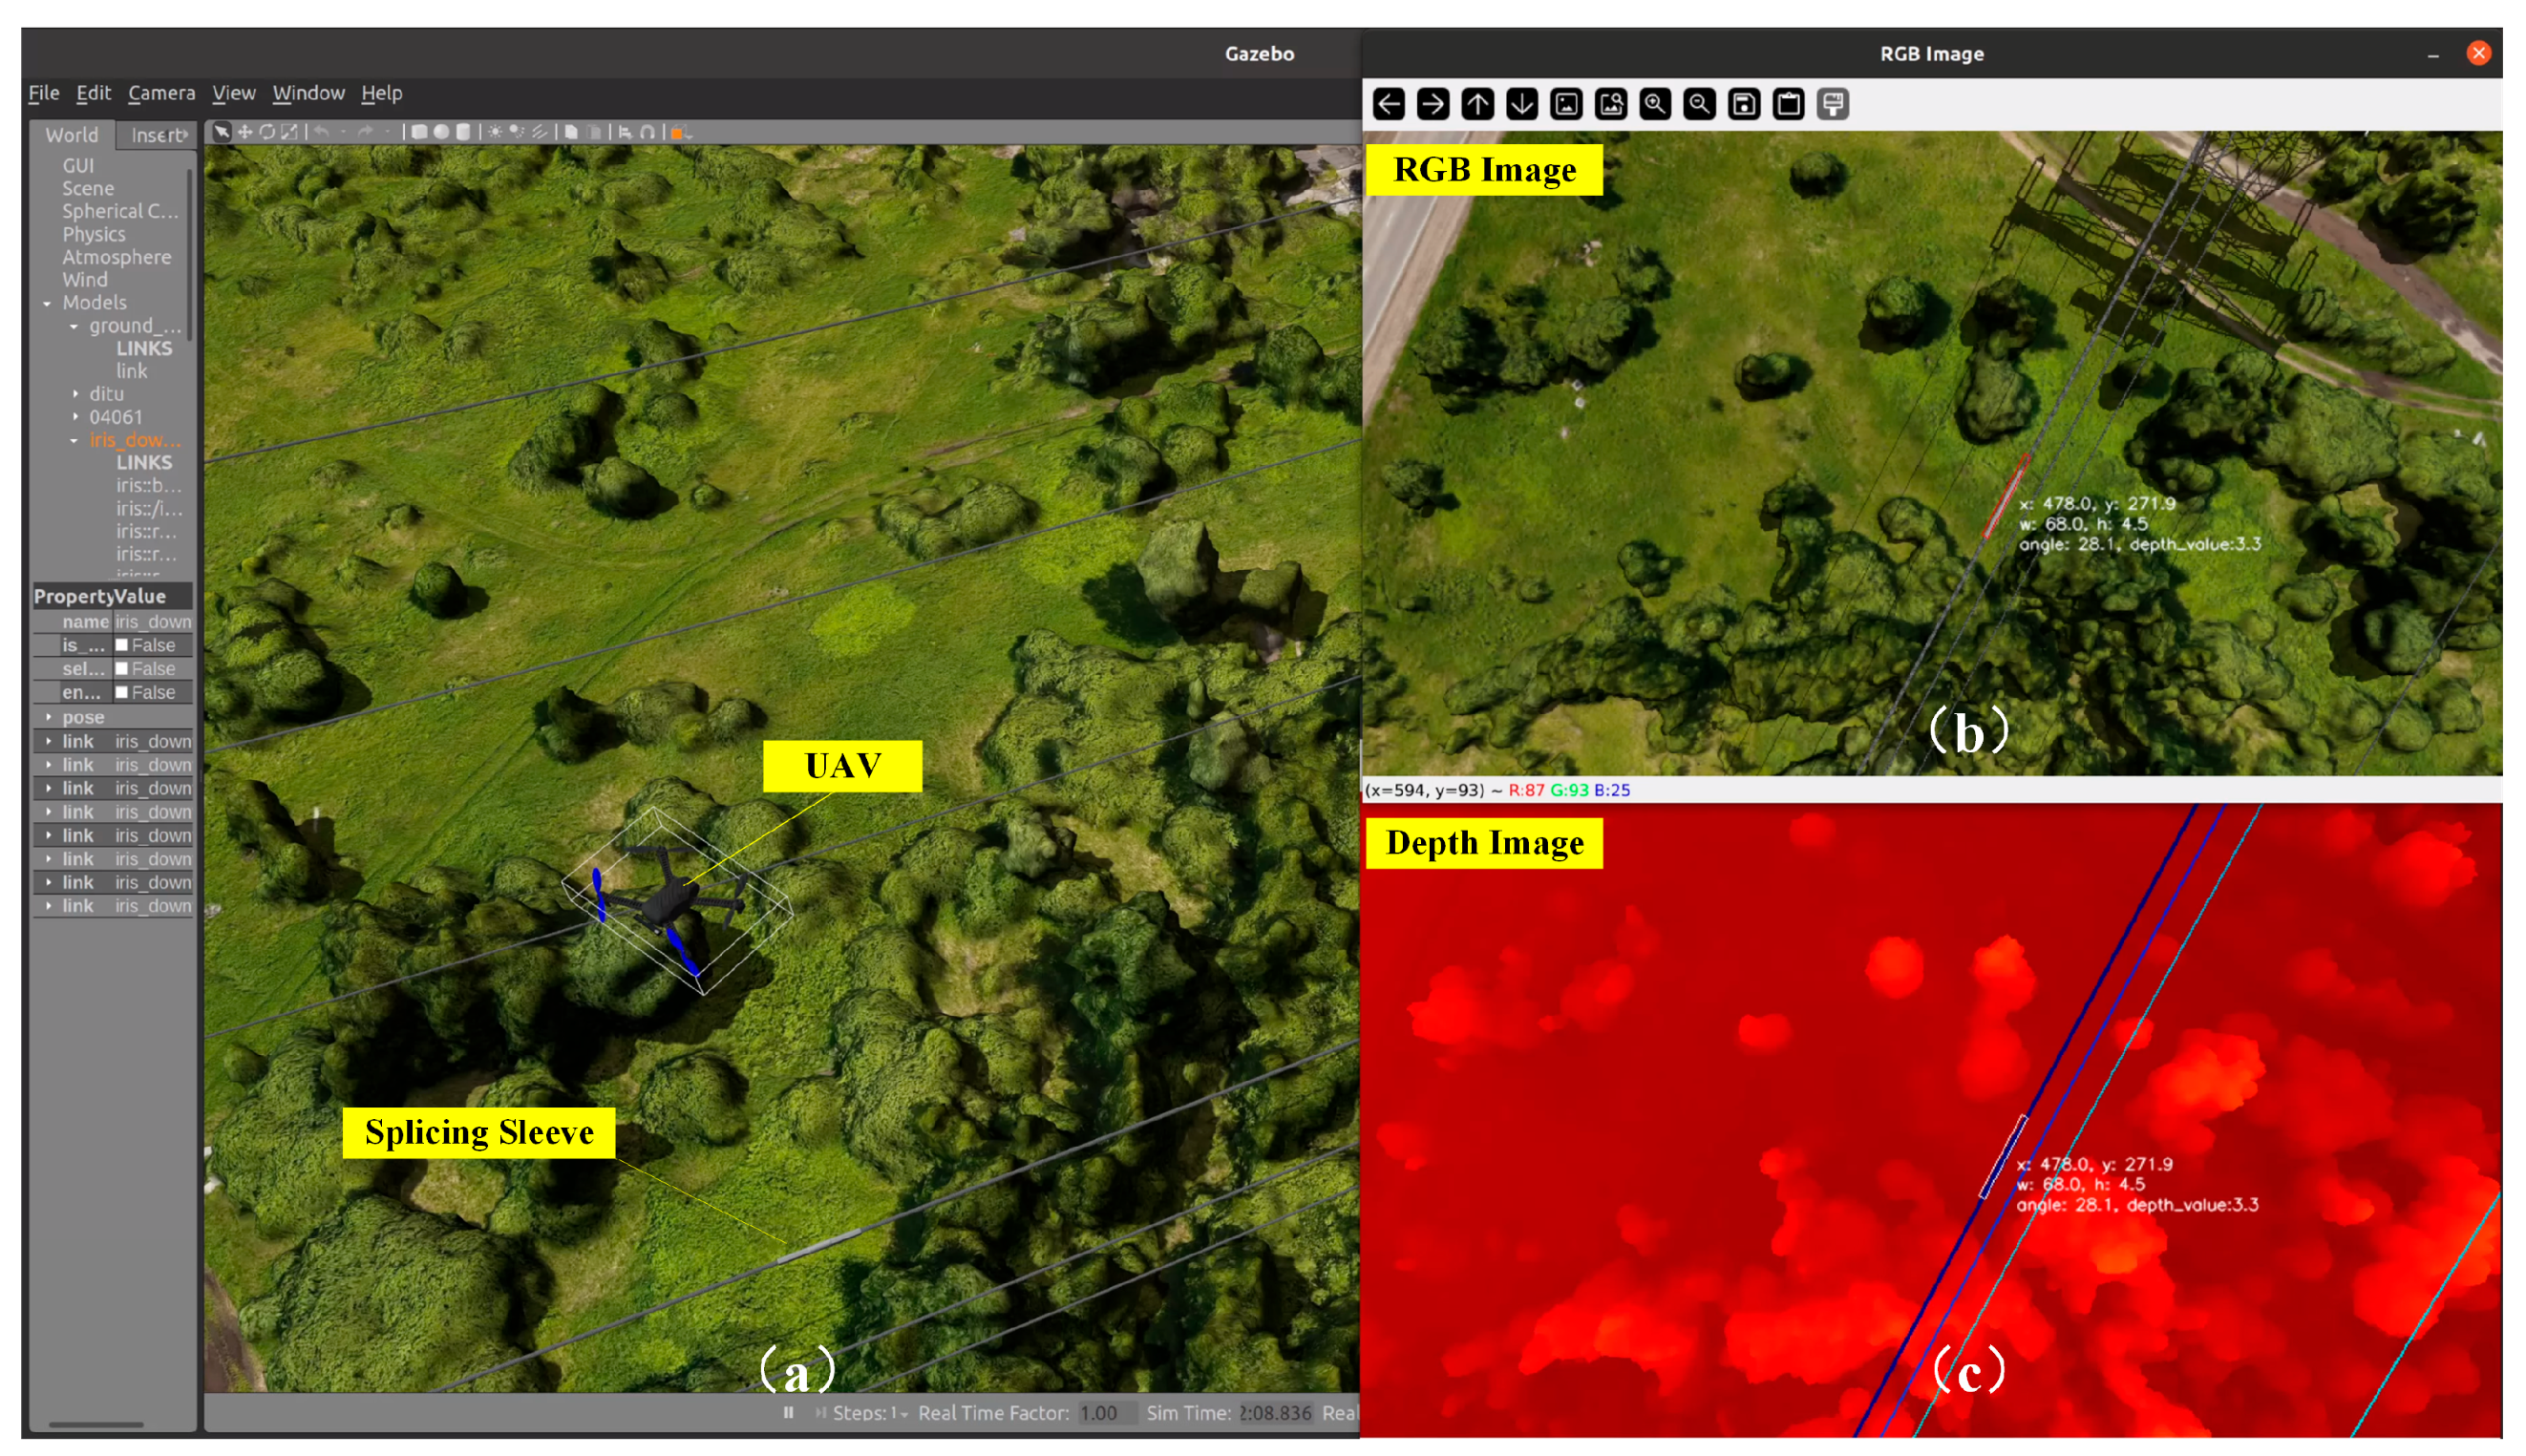Toggle the self_collide False checkbox

[x=122, y=668]
